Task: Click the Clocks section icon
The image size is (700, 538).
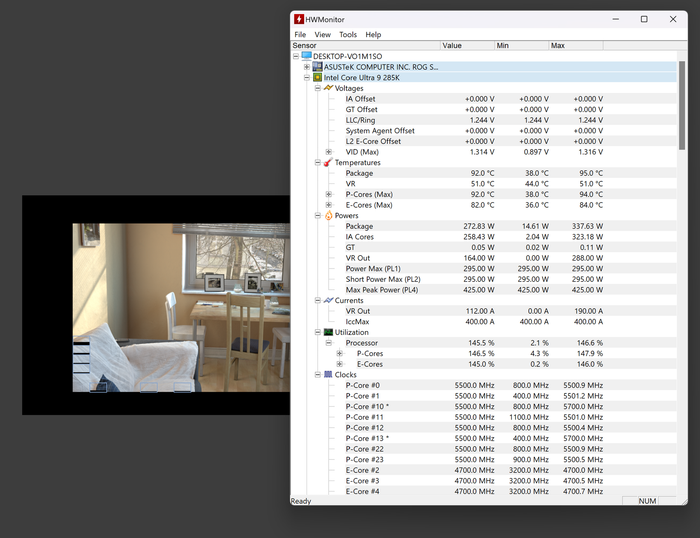Action: coord(328,374)
